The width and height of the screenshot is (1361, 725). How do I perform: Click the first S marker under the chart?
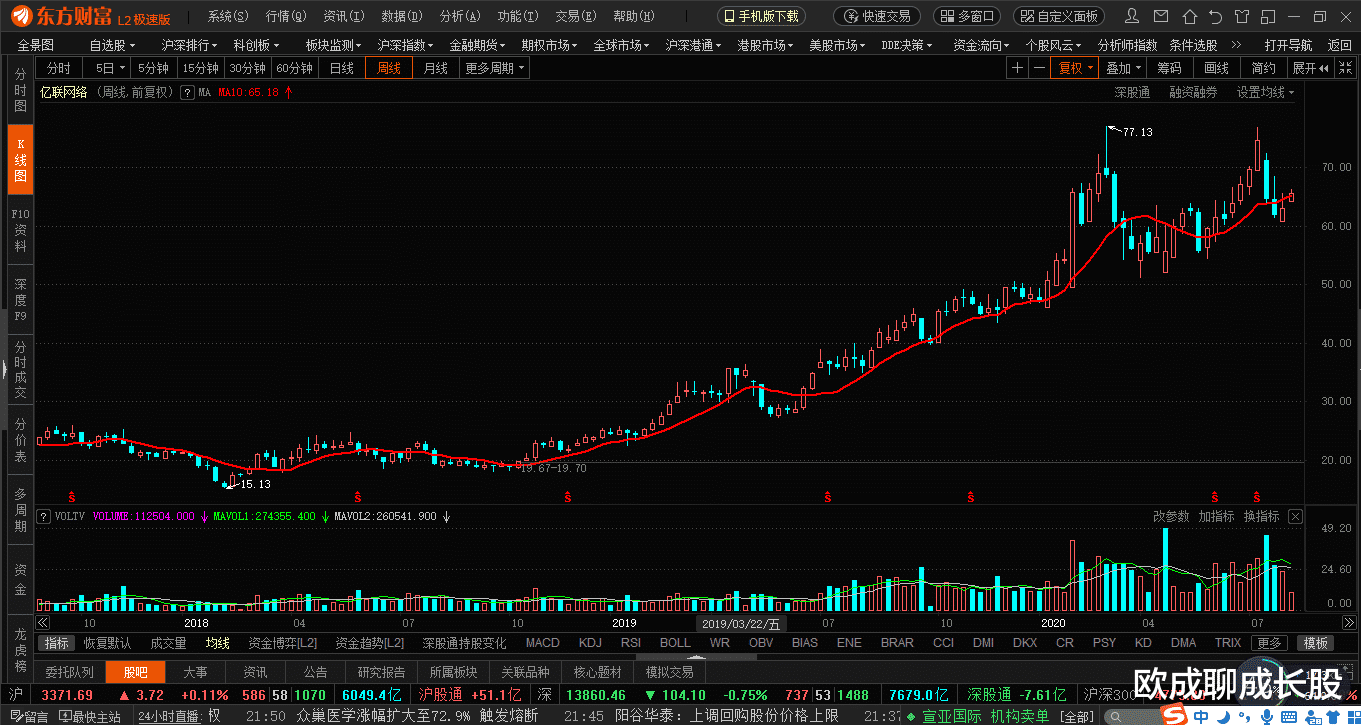click(71, 496)
